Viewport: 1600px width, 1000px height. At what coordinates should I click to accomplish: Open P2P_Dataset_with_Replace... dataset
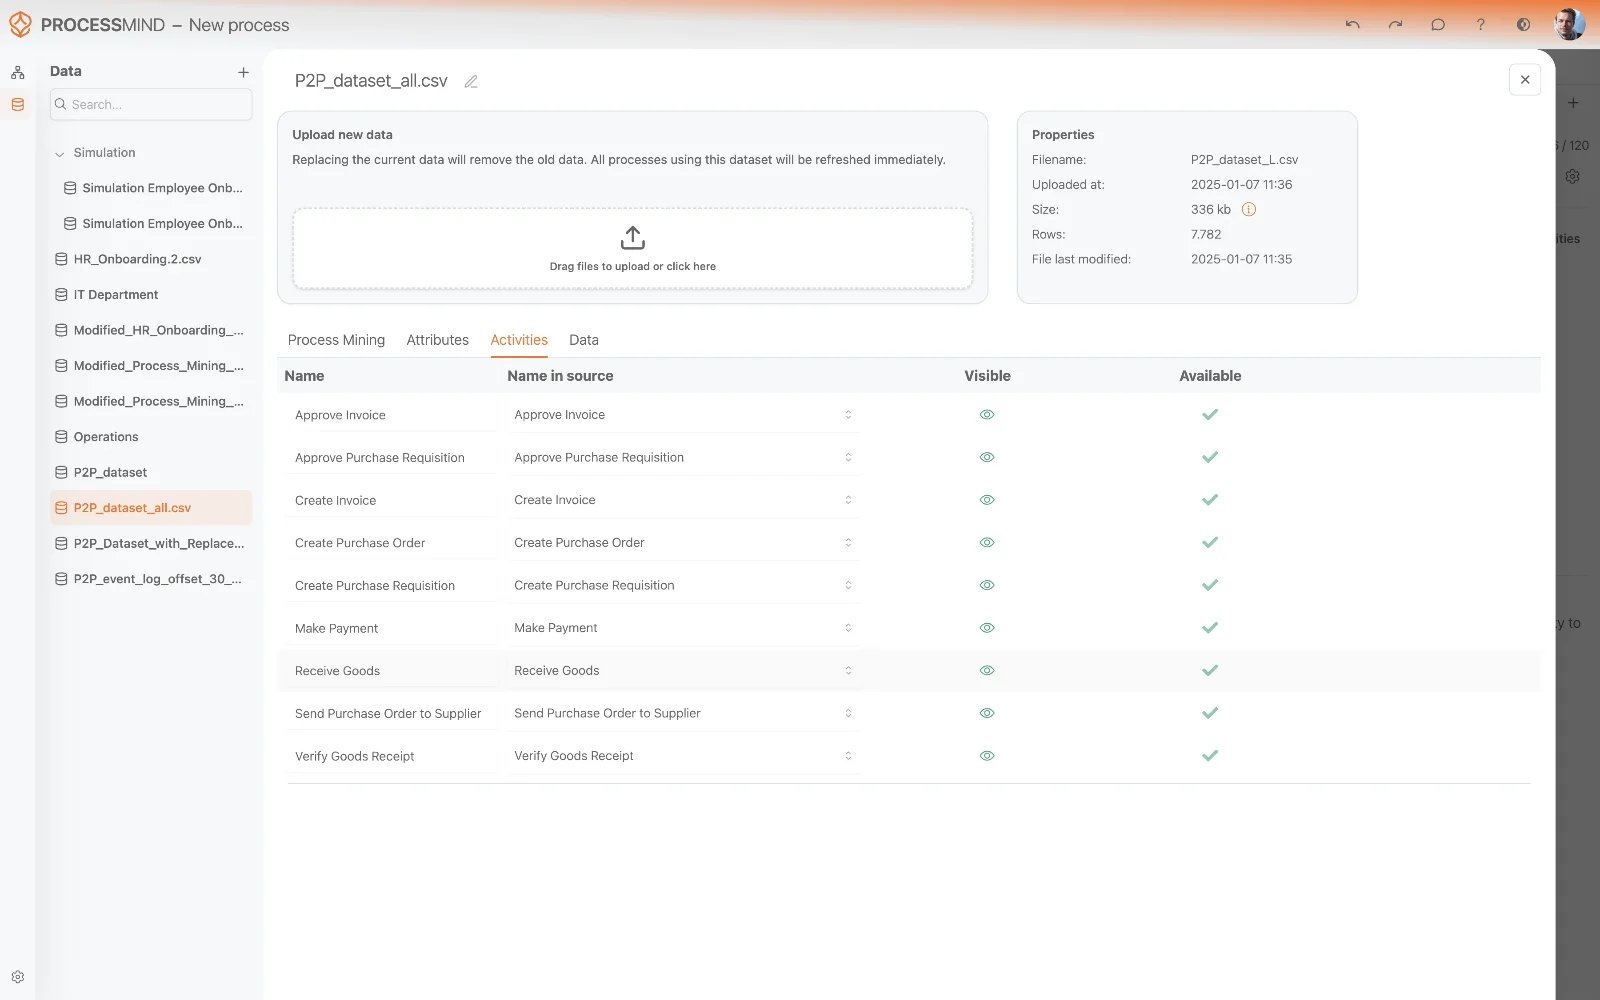pyautogui.click(x=151, y=544)
